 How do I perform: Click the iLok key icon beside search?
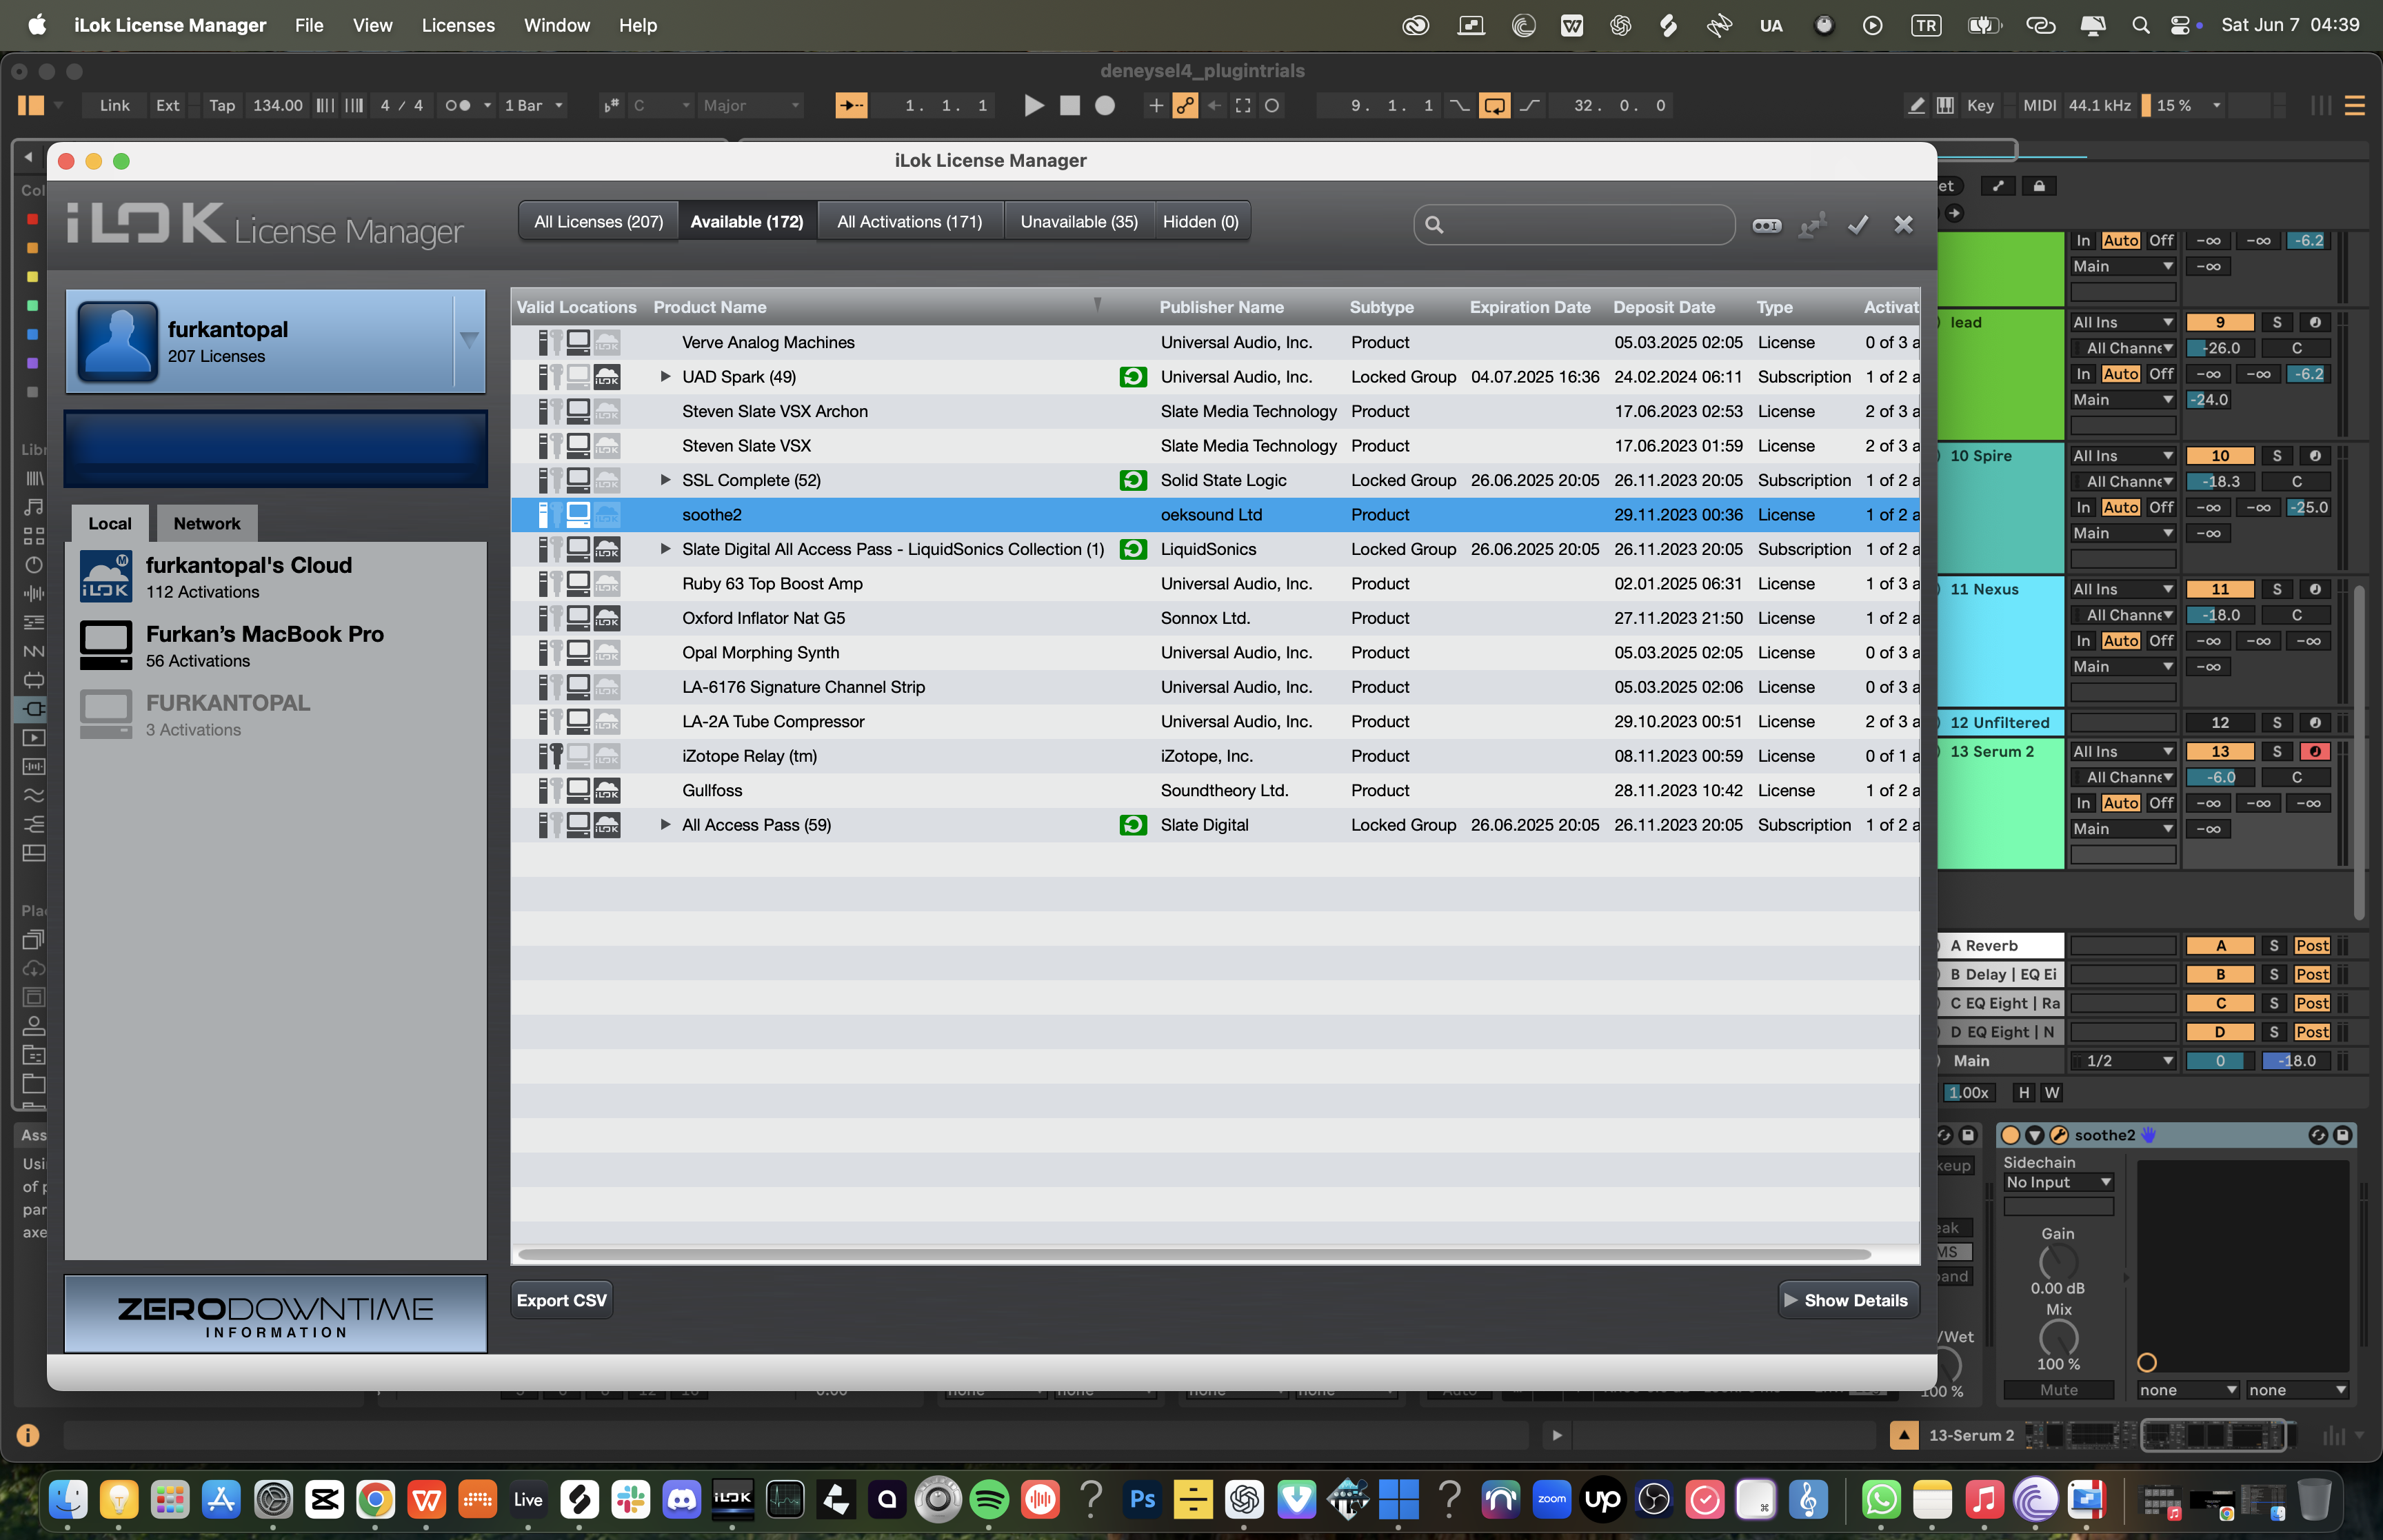point(1766,225)
